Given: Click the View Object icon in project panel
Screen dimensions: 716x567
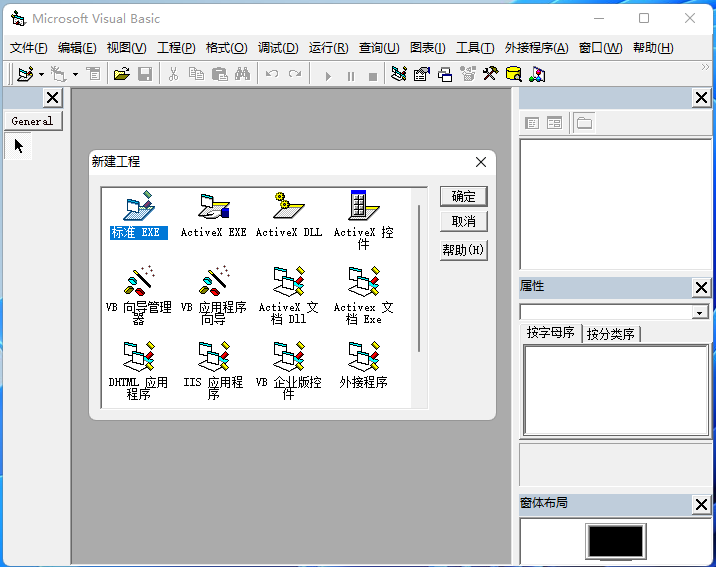Looking at the screenshot, I should 554,123.
